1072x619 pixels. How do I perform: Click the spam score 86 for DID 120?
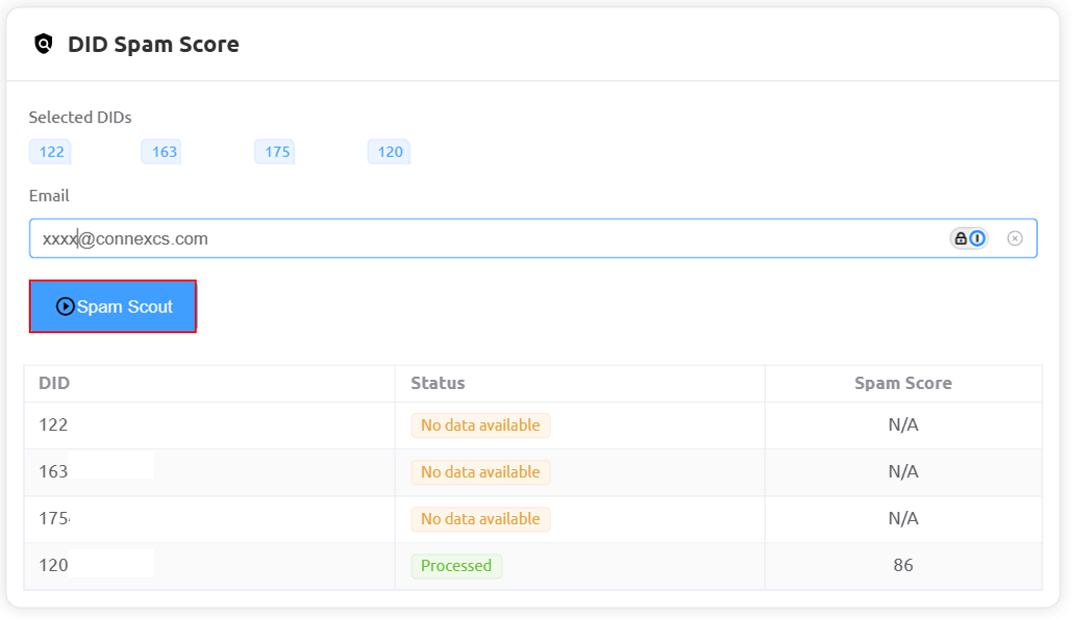pos(903,565)
